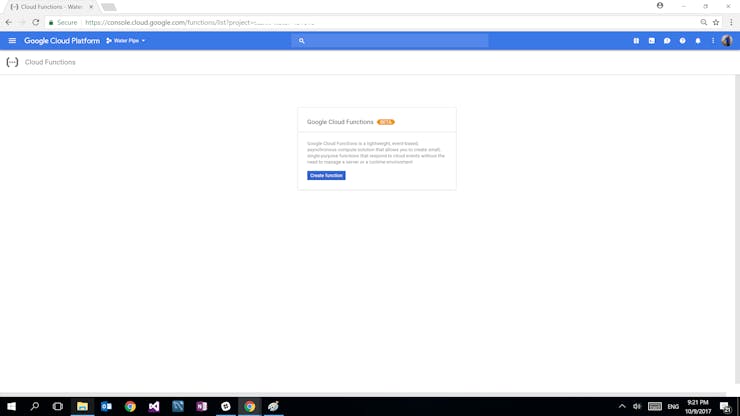Click the zoom magnifier icon in address bar
The height and width of the screenshot is (416, 740).
pyautogui.click(x=704, y=22)
